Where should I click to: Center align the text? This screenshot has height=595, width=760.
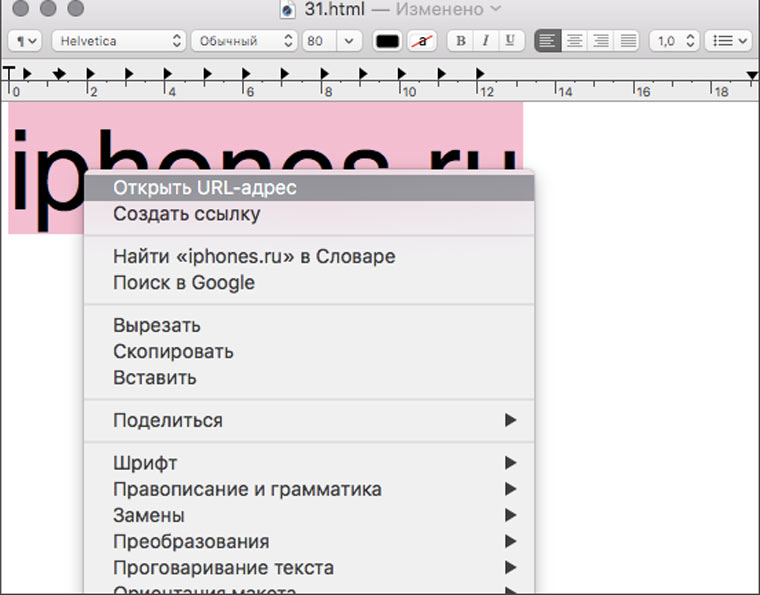(x=574, y=41)
